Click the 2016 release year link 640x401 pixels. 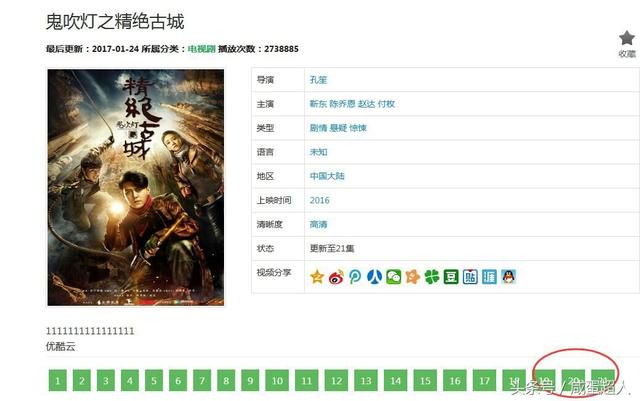[320, 200]
